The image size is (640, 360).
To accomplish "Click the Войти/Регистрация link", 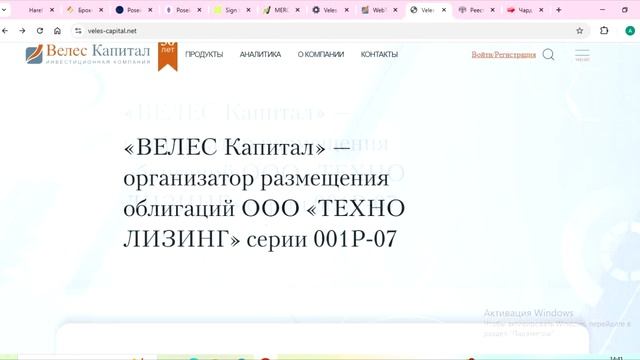I will pos(504,54).
